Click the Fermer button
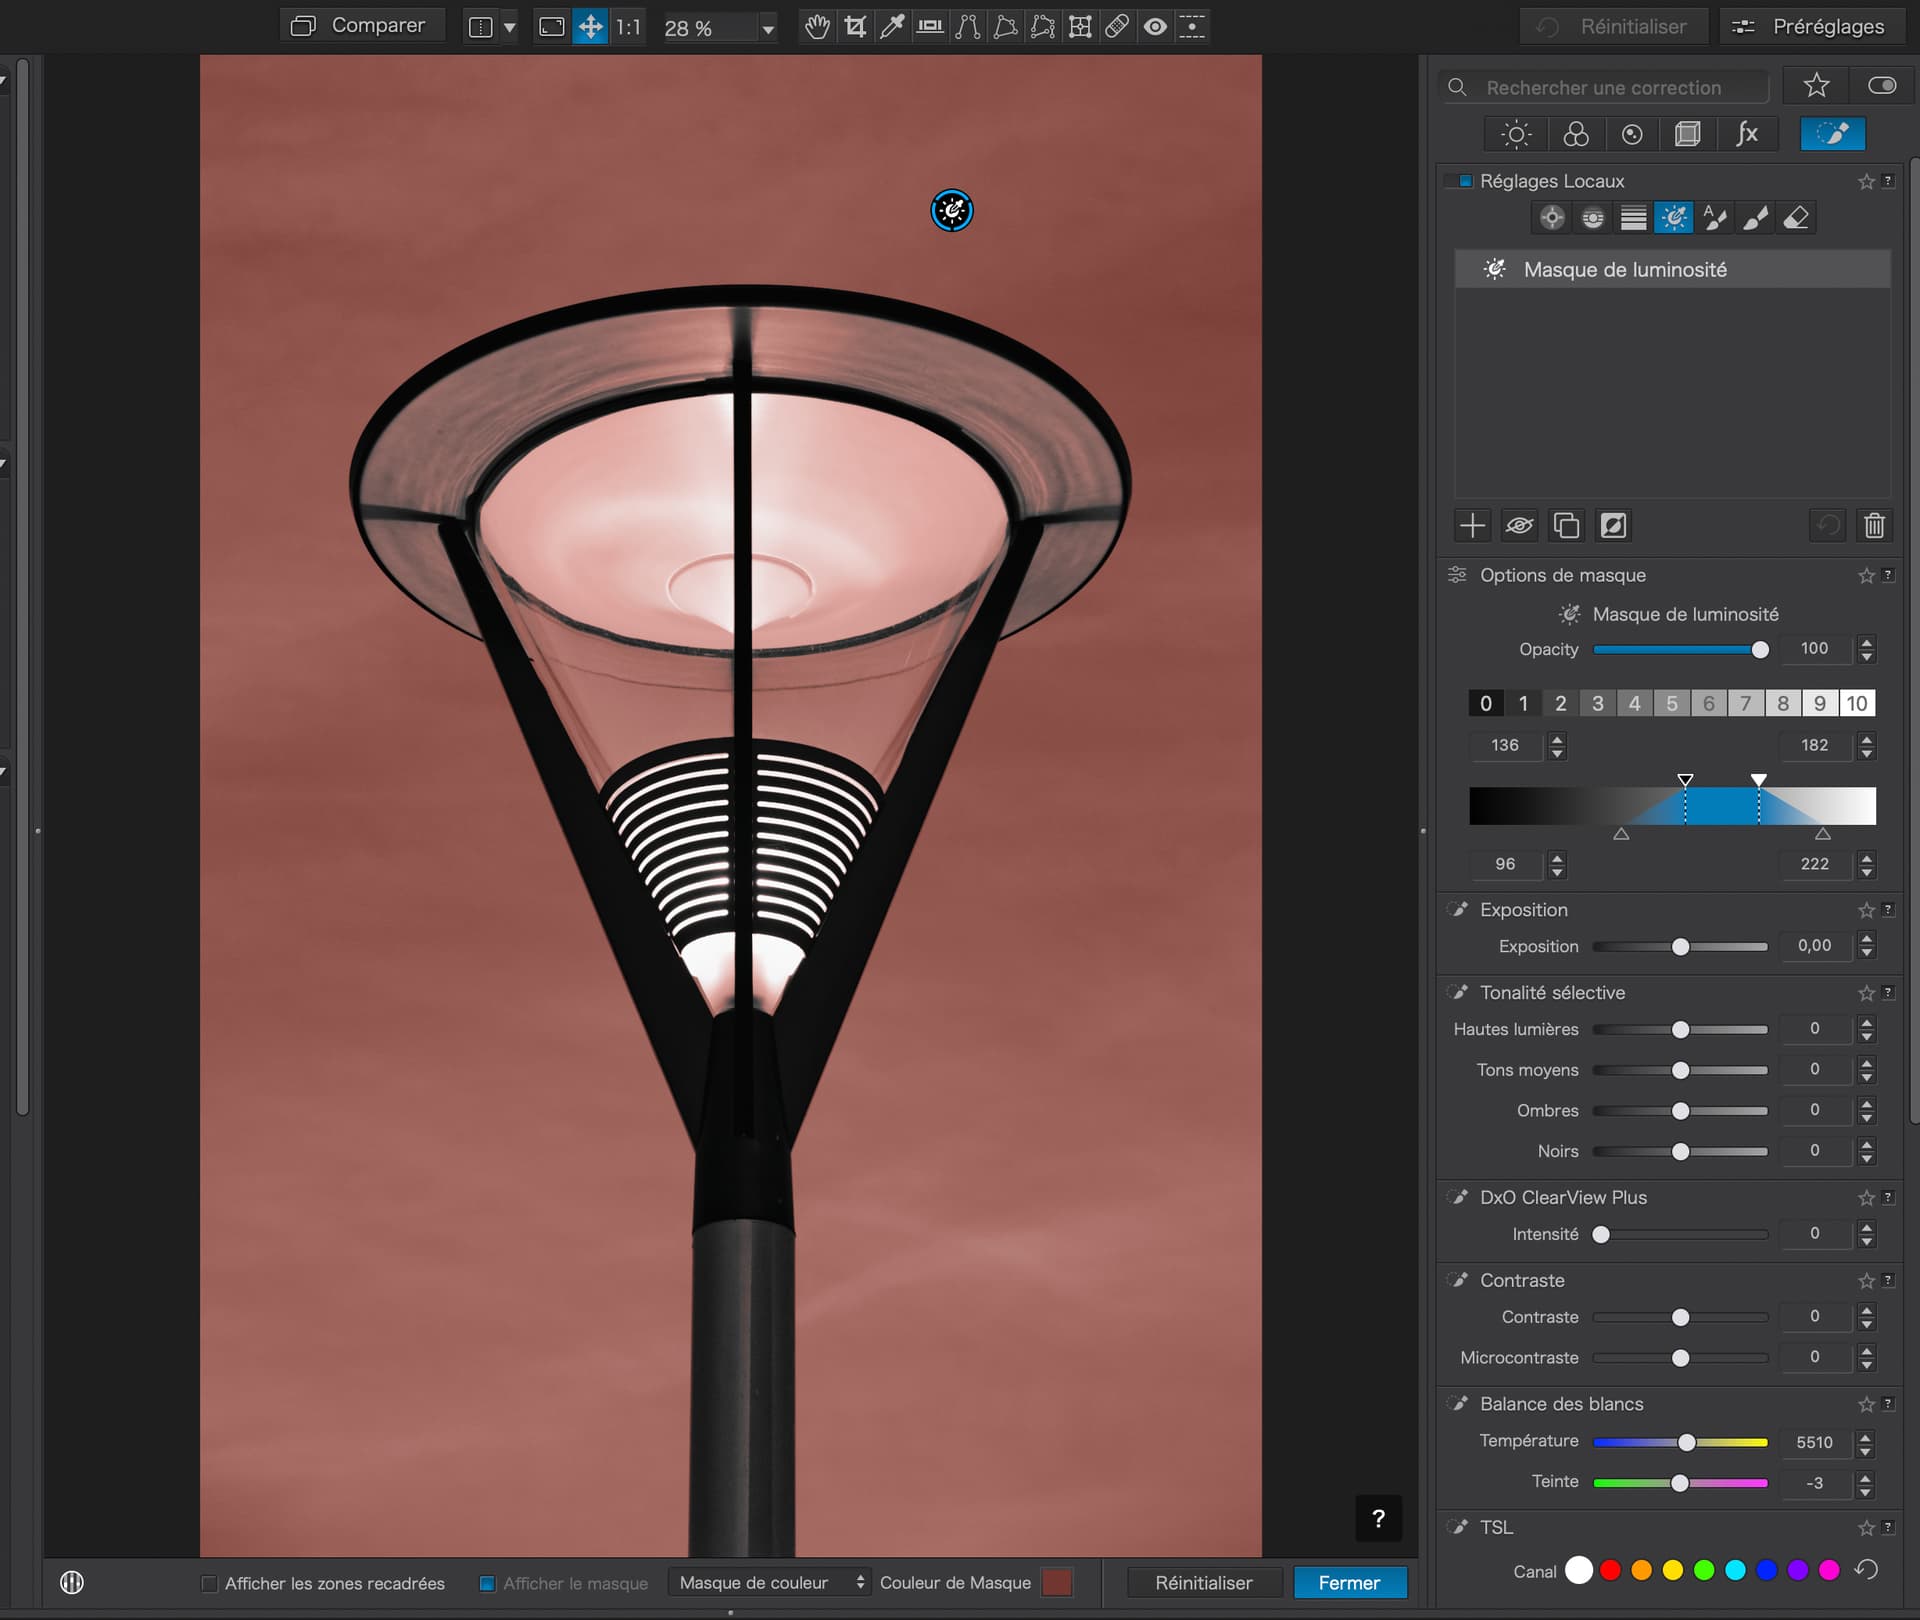Image resolution: width=1920 pixels, height=1620 pixels. coord(1349,1583)
